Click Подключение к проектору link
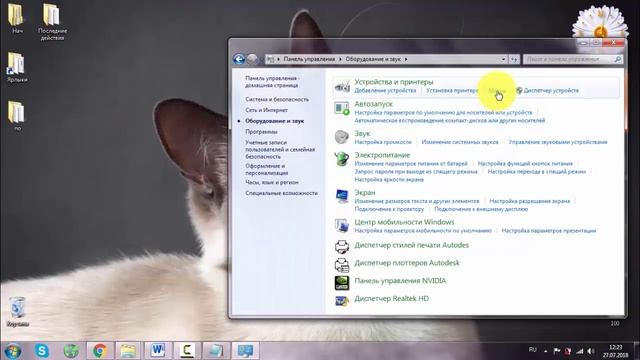 [389, 209]
